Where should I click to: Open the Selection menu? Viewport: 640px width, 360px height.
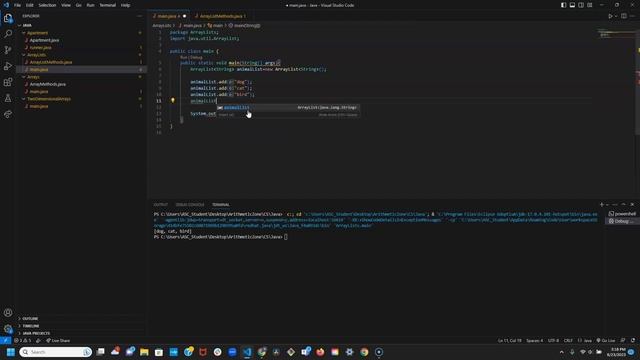click(x=47, y=5)
